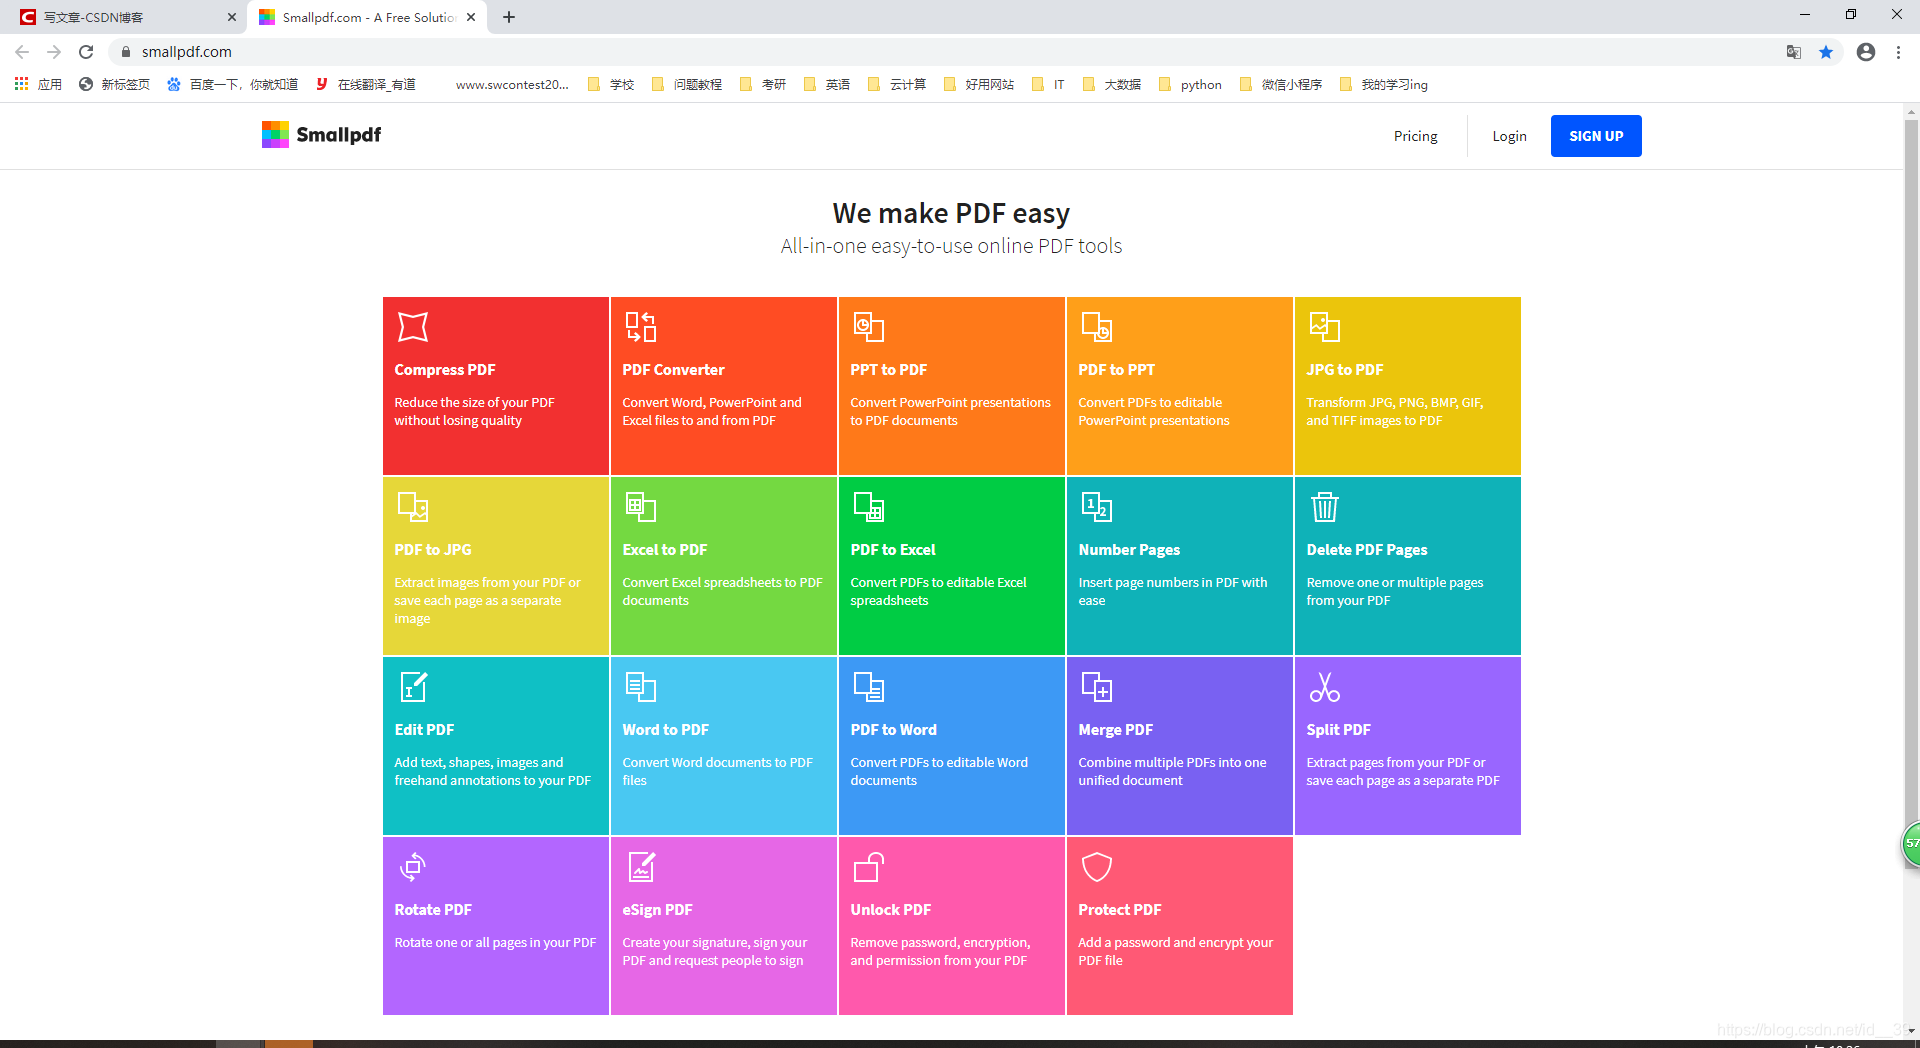Open the python bookmark folder
1920x1048 pixels.
point(1190,85)
